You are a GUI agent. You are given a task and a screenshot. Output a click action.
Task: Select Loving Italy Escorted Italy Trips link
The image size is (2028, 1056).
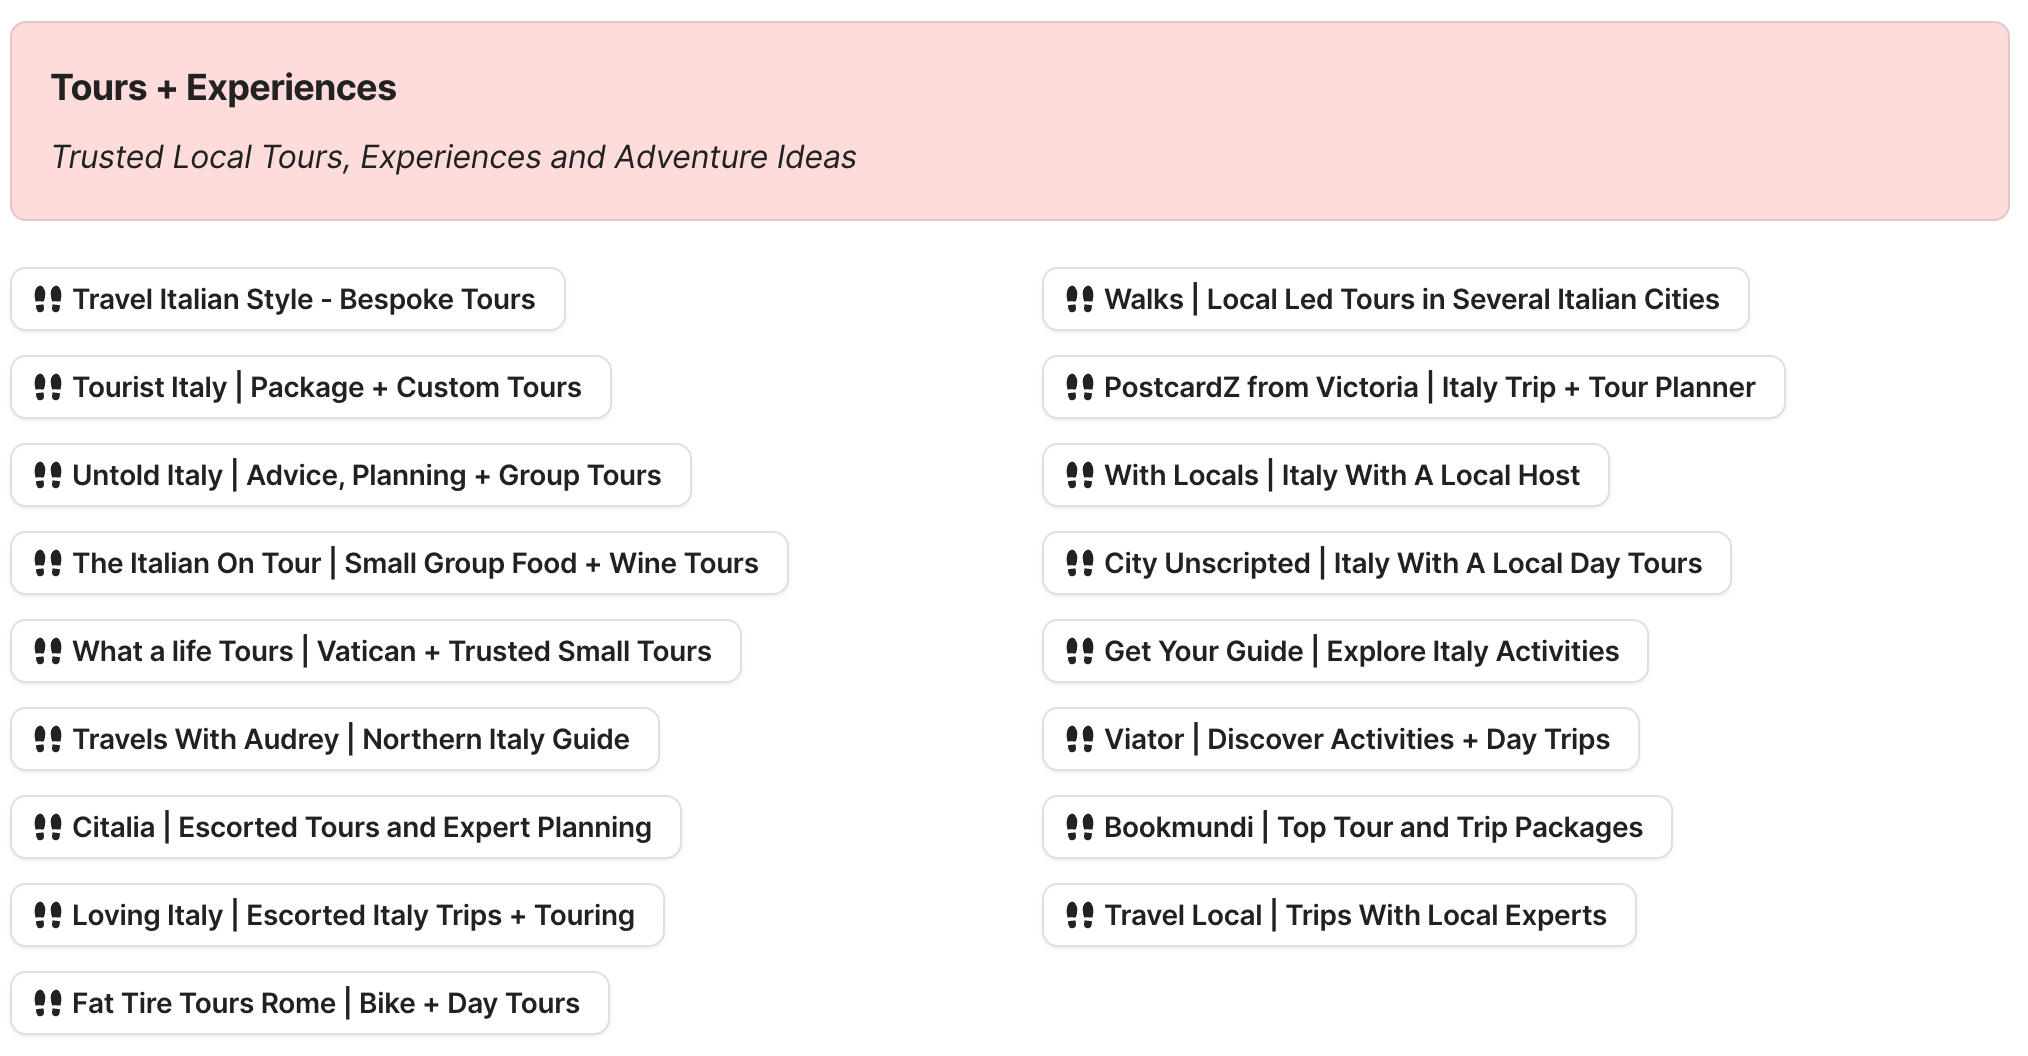(x=353, y=915)
